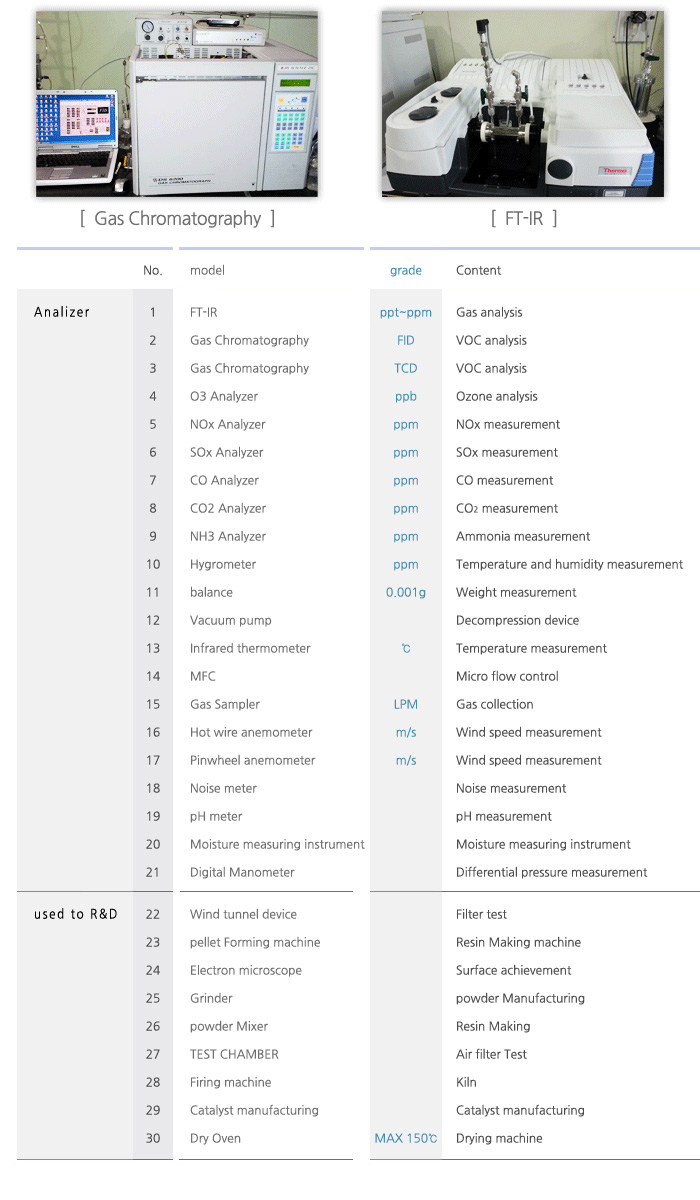This screenshot has height=1200, width=700.
Task: Click the "used to R&D" section label
Action: click(x=75, y=914)
